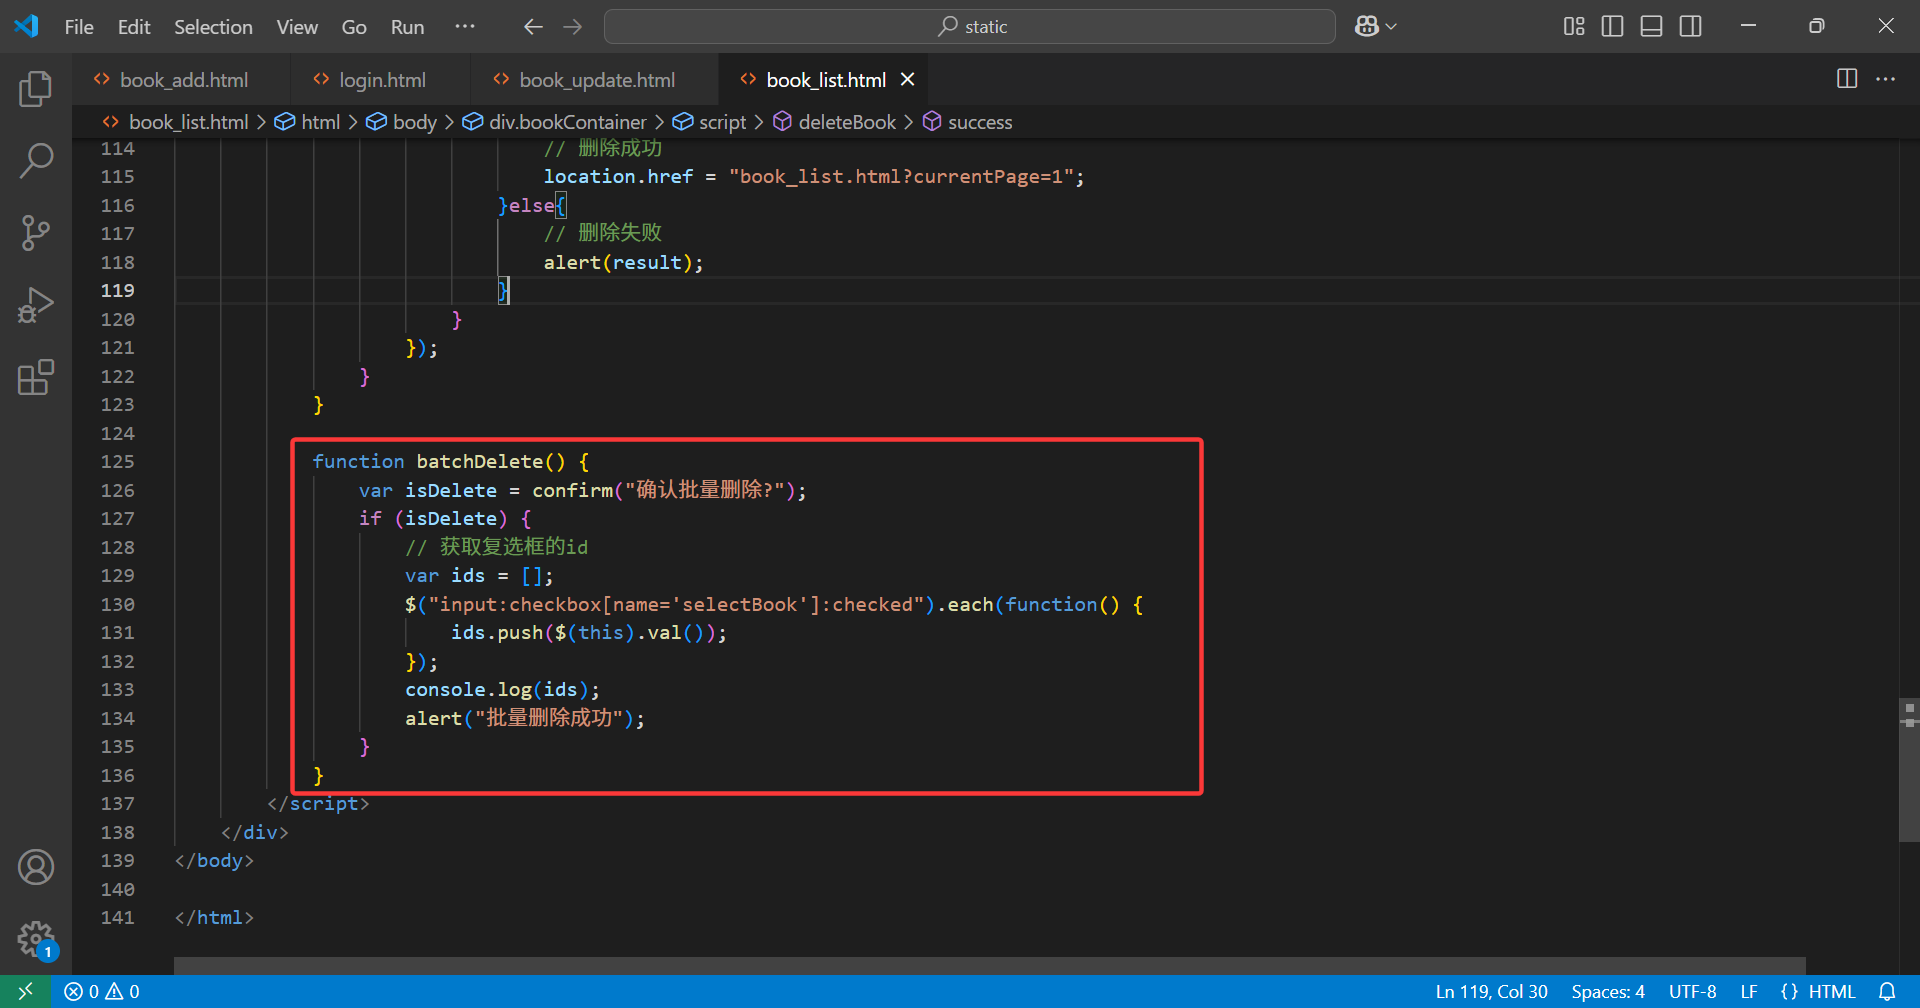Screen dimensions: 1920x1008
Task: Click line number 125
Action: click(x=118, y=461)
